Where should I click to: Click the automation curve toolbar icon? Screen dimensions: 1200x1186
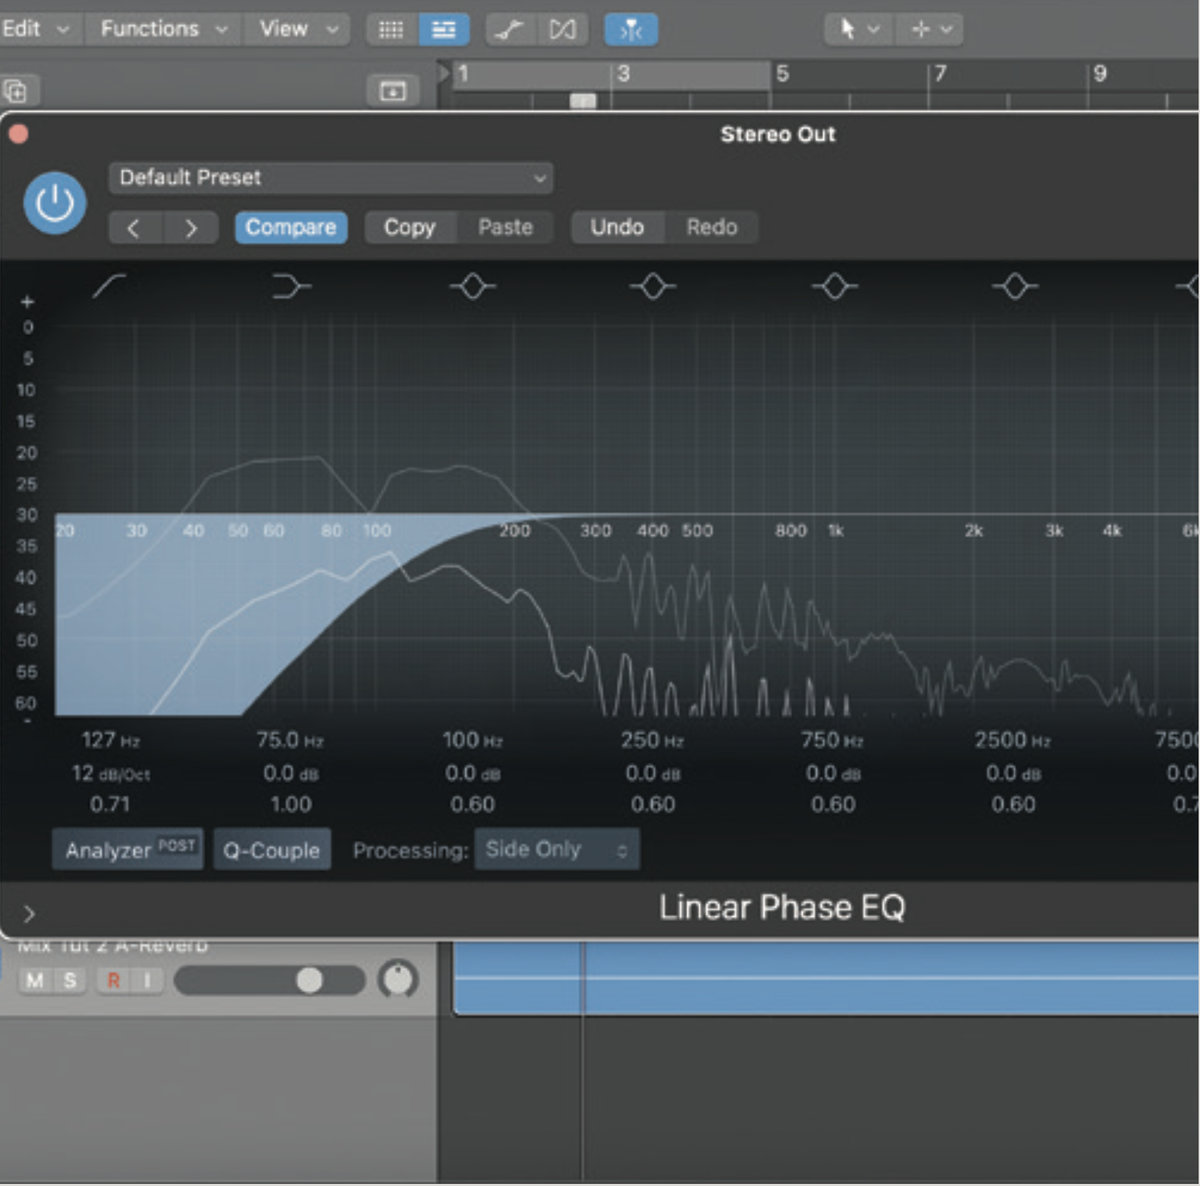point(507,29)
